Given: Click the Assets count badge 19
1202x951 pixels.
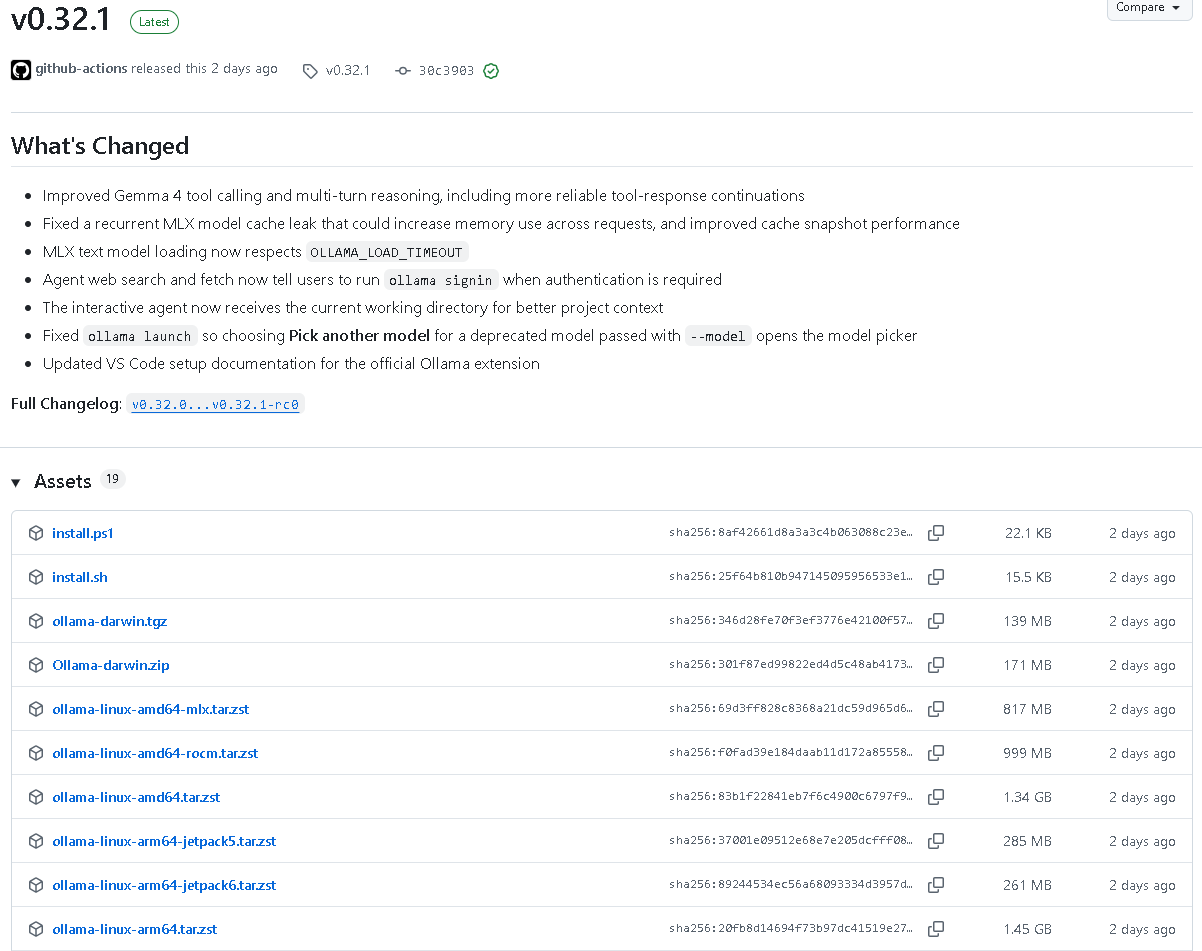Looking at the screenshot, I should (112, 479).
